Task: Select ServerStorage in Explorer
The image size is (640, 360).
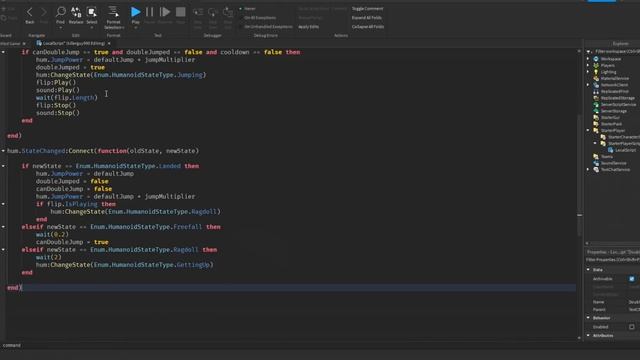Action: coord(613,111)
